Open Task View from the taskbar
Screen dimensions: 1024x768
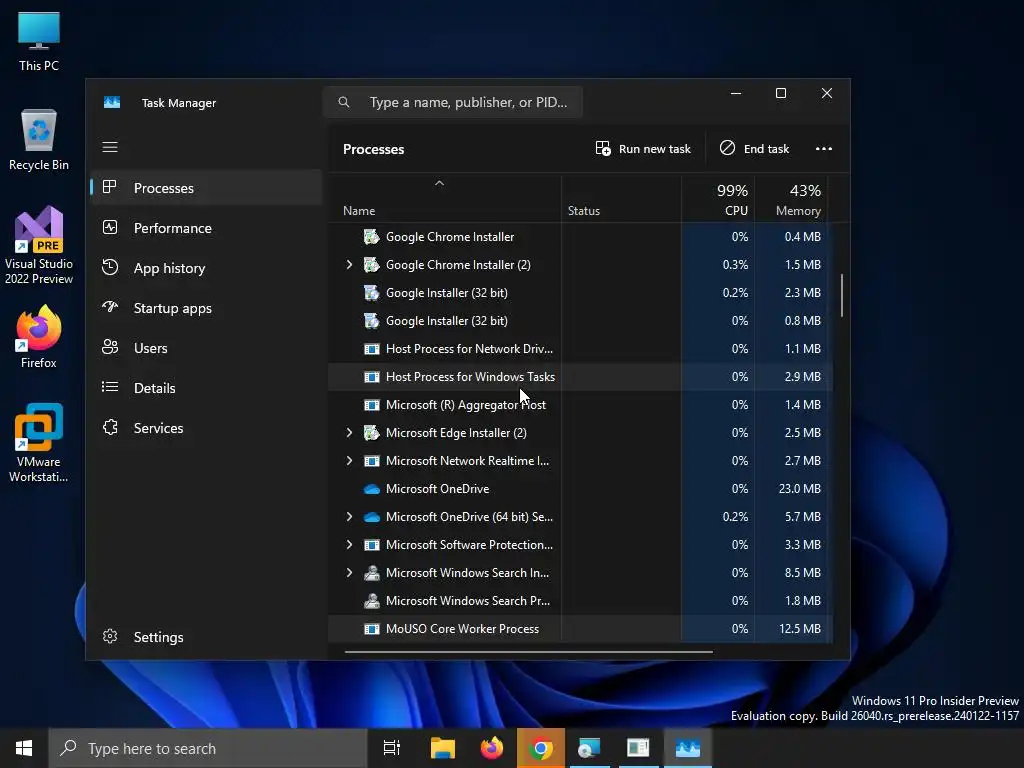click(x=392, y=748)
